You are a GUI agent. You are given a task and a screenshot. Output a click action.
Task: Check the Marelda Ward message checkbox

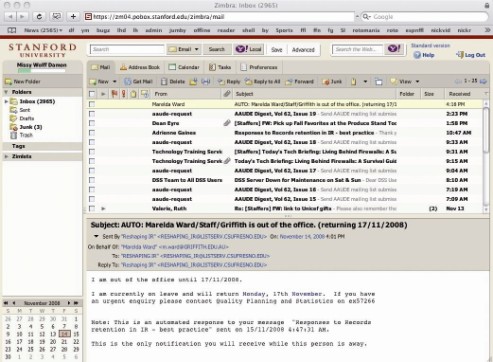92,104
